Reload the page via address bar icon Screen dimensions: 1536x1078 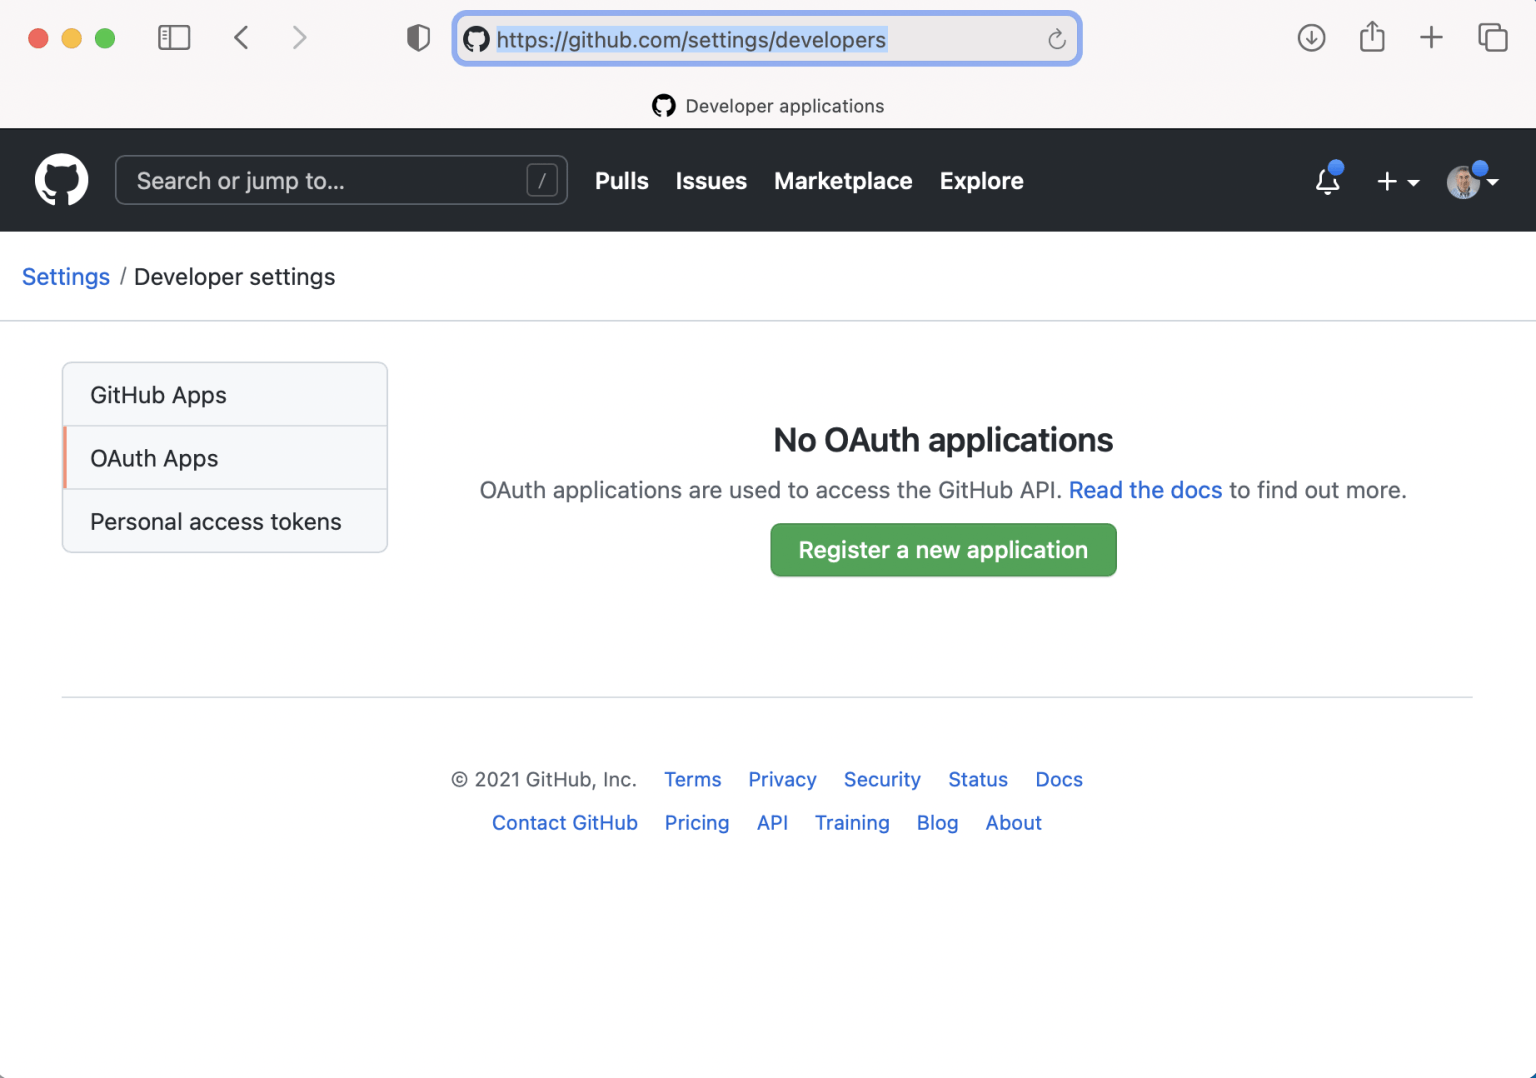[x=1056, y=39]
